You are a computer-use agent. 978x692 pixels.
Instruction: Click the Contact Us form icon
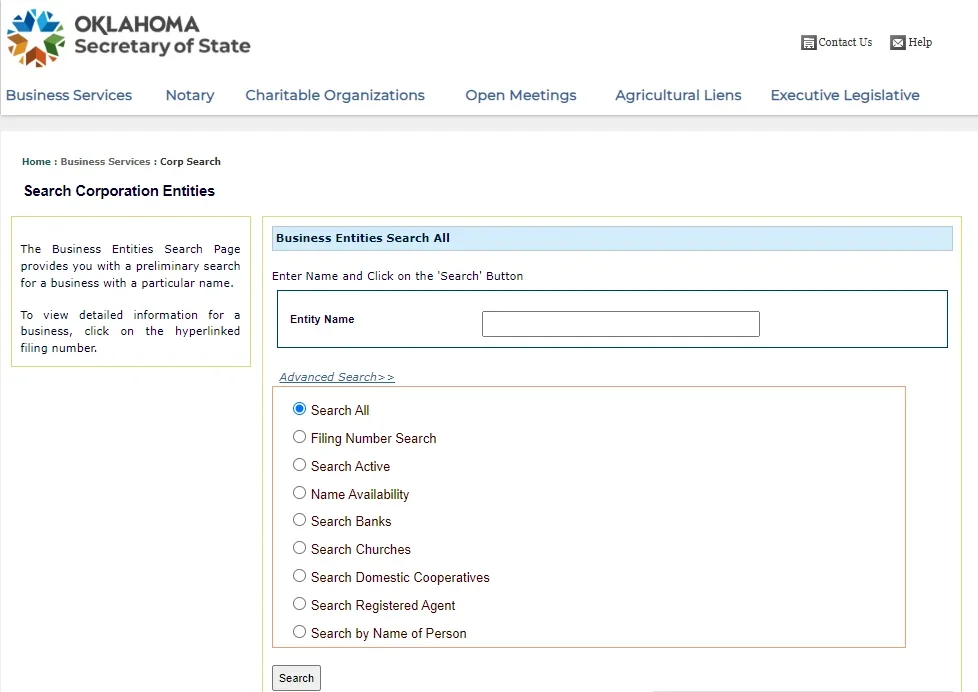tap(809, 43)
